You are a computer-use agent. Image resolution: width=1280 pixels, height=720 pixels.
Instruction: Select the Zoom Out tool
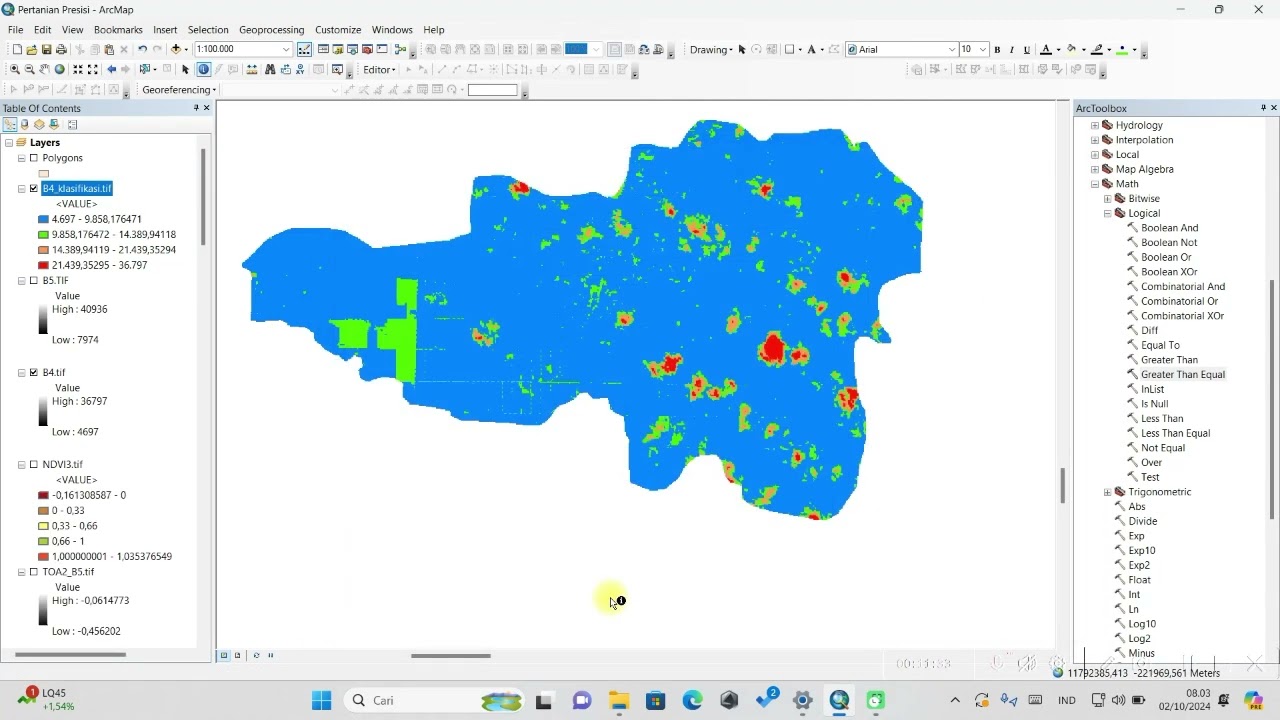pyautogui.click(x=29, y=69)
